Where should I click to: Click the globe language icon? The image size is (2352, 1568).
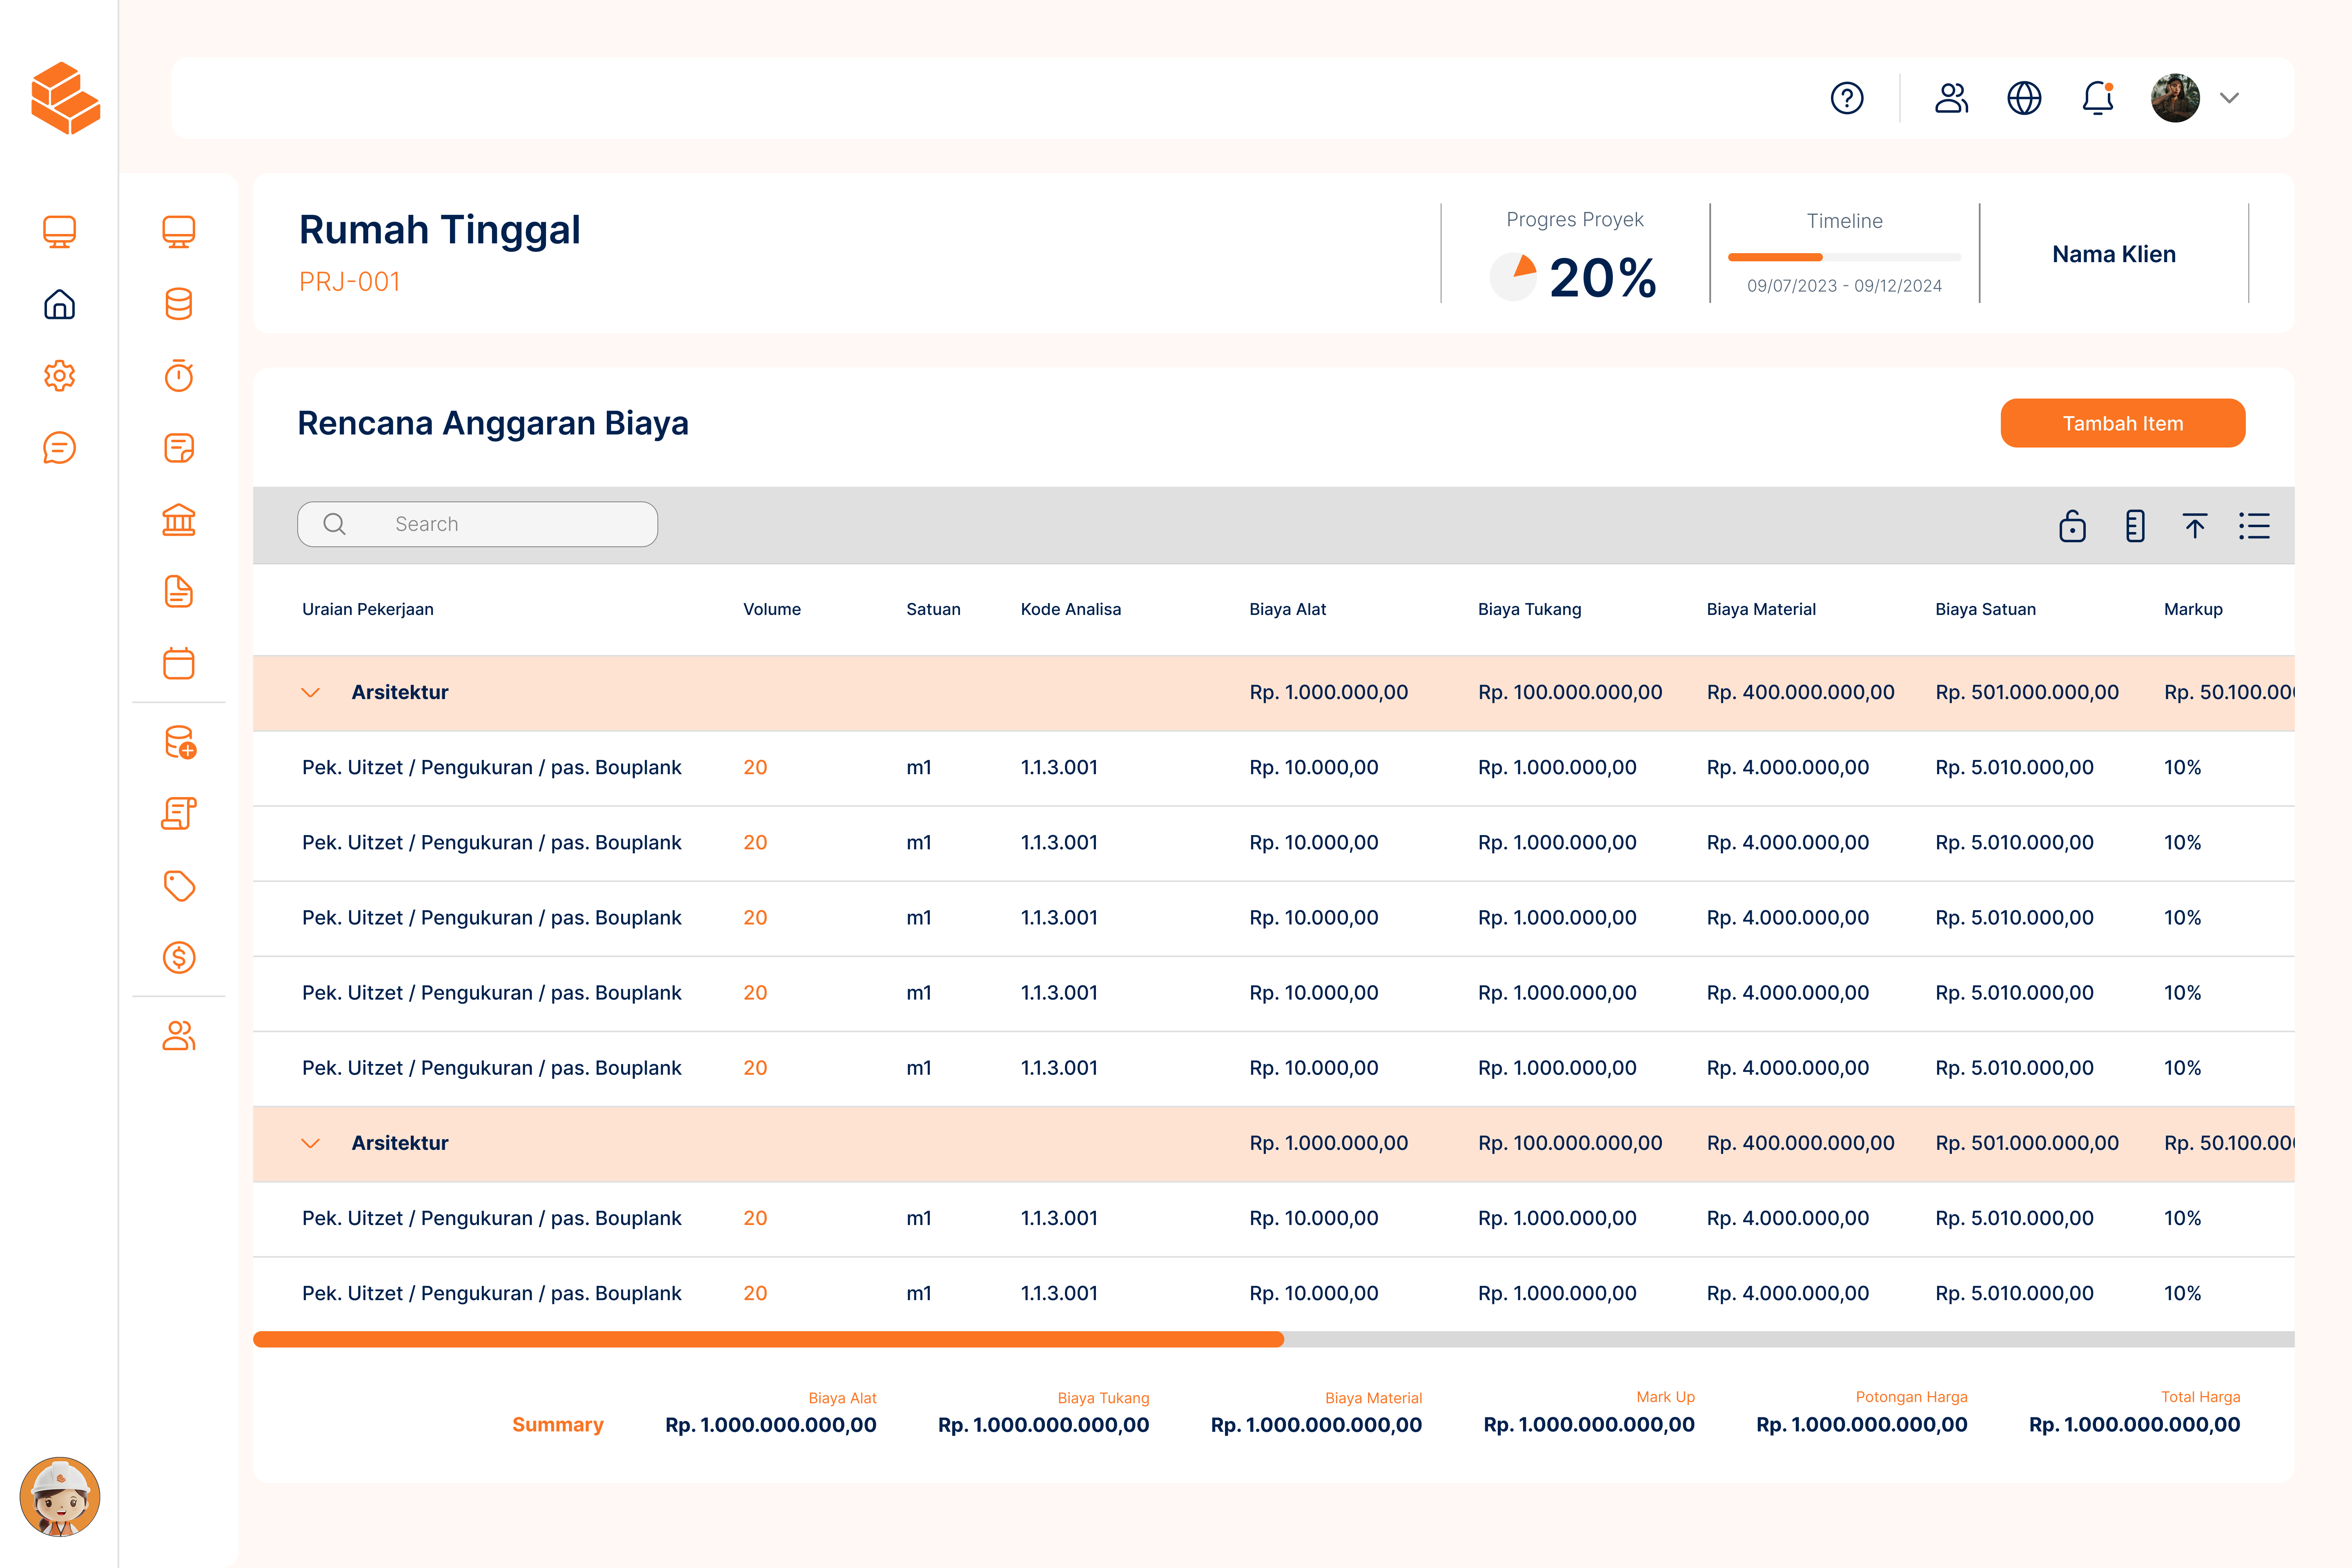(x=2024, y=98)
